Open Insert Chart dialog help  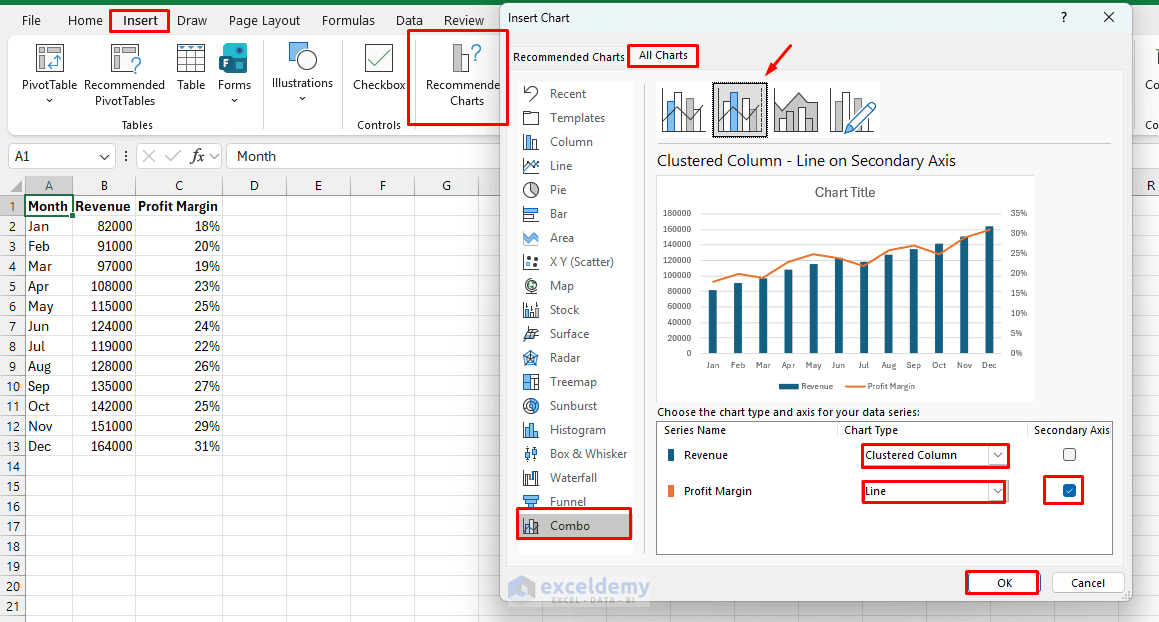(1064, 17)
